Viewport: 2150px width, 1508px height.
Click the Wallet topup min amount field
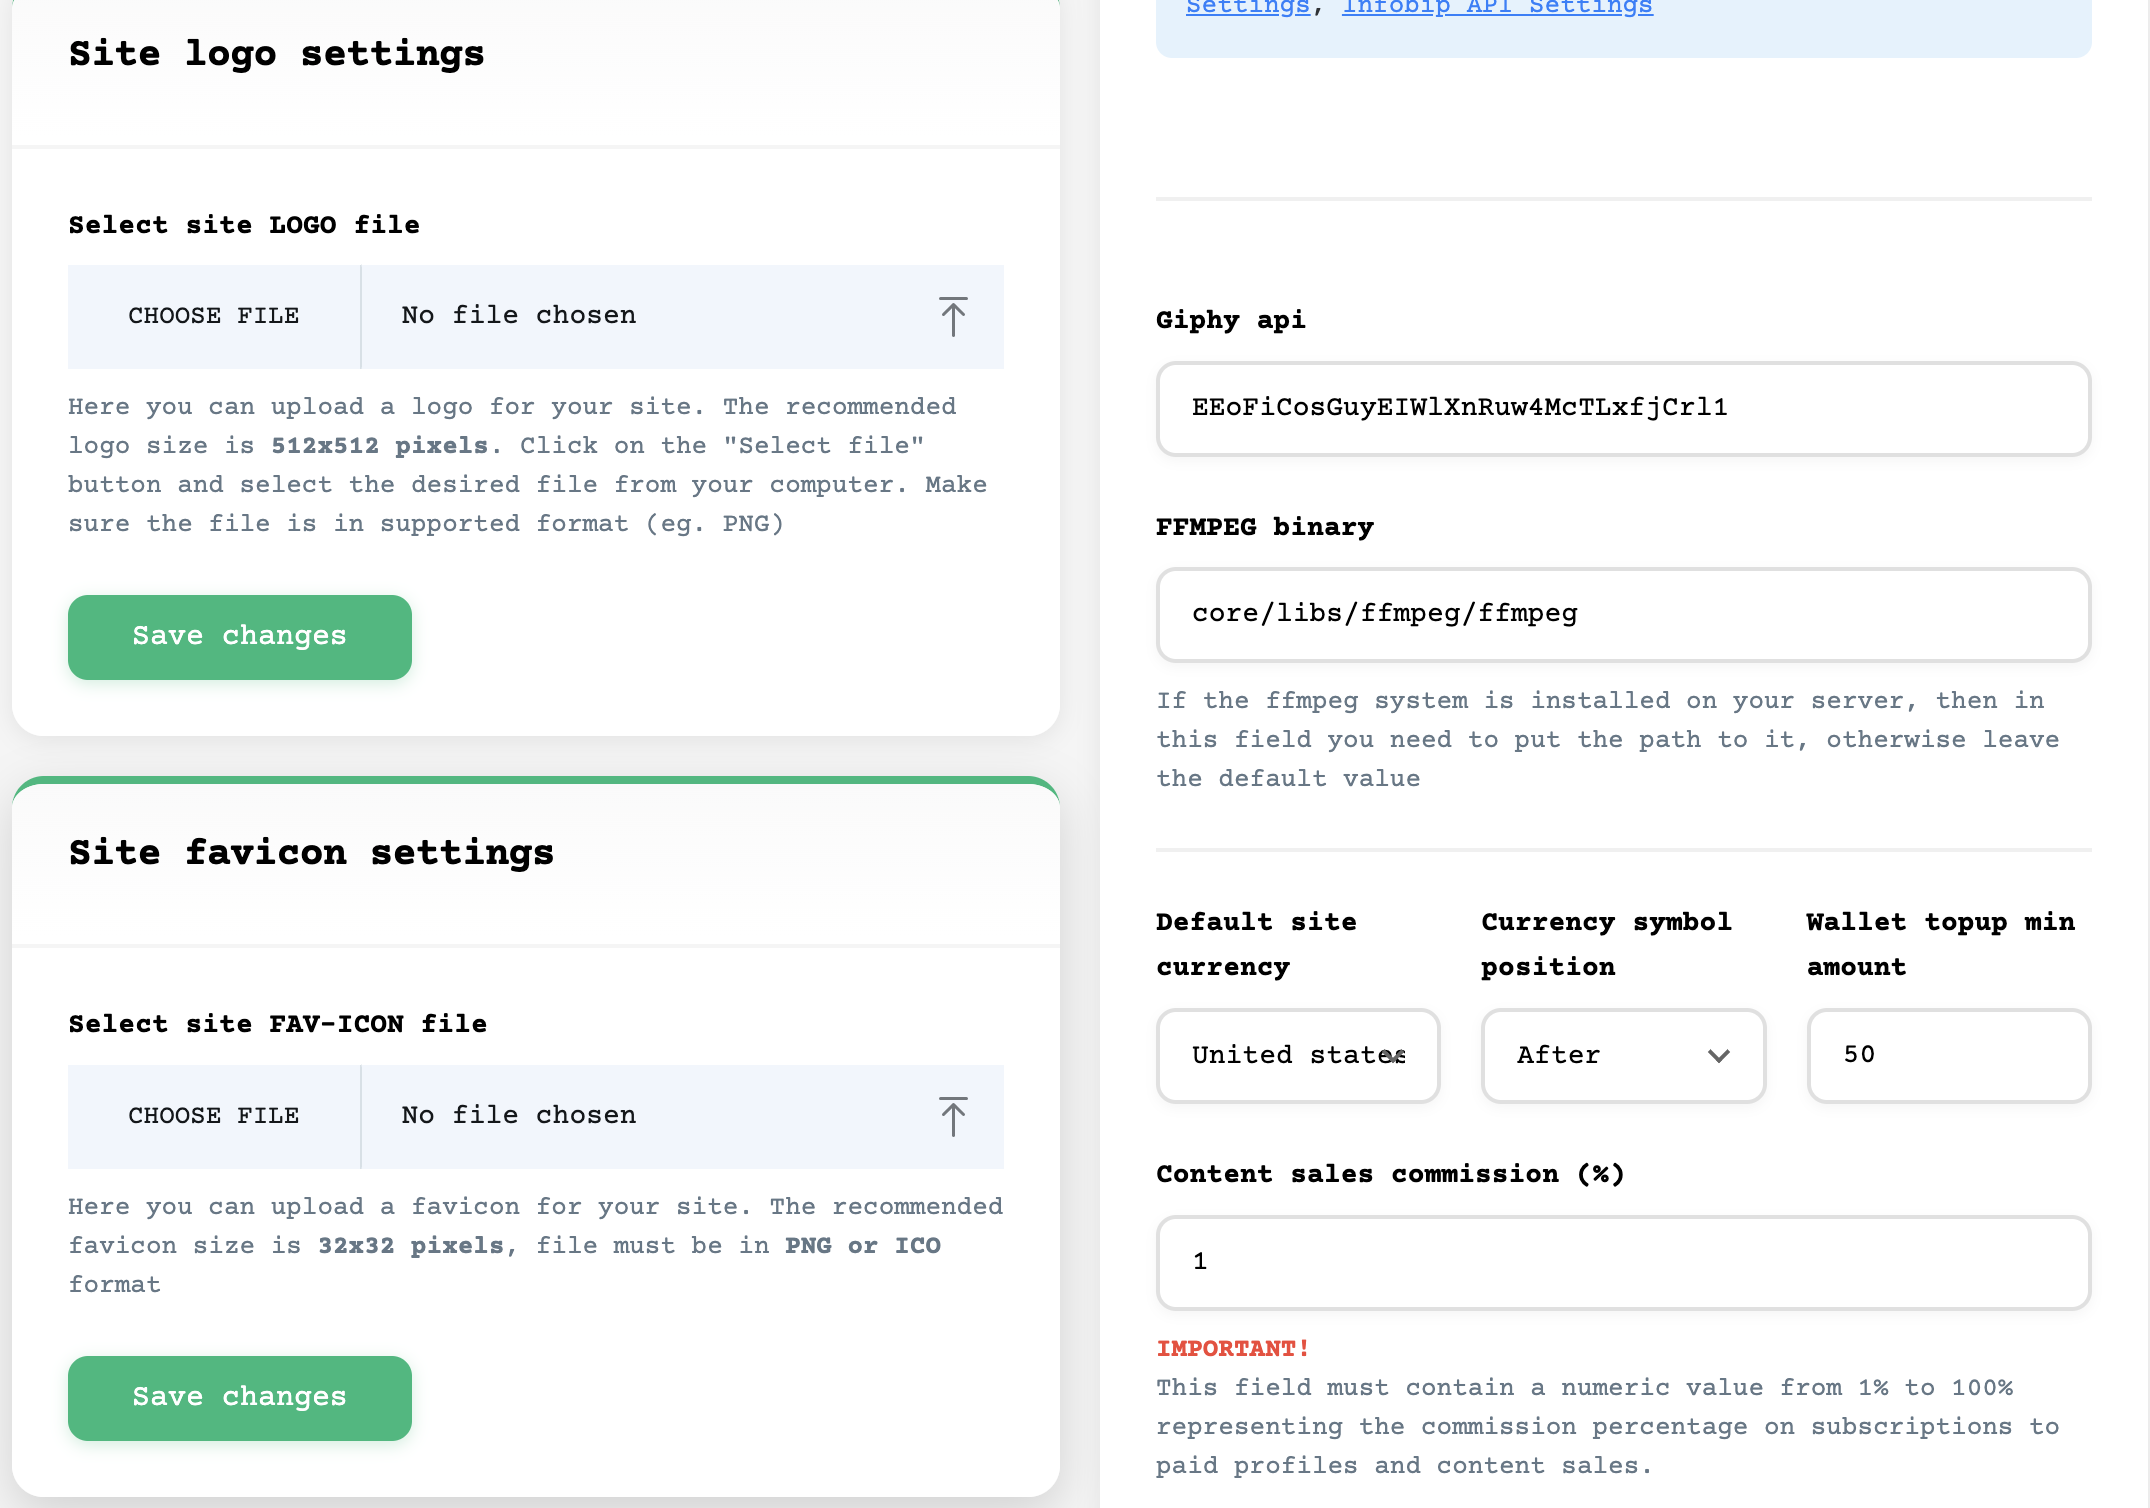(x=1947, y=1055)
